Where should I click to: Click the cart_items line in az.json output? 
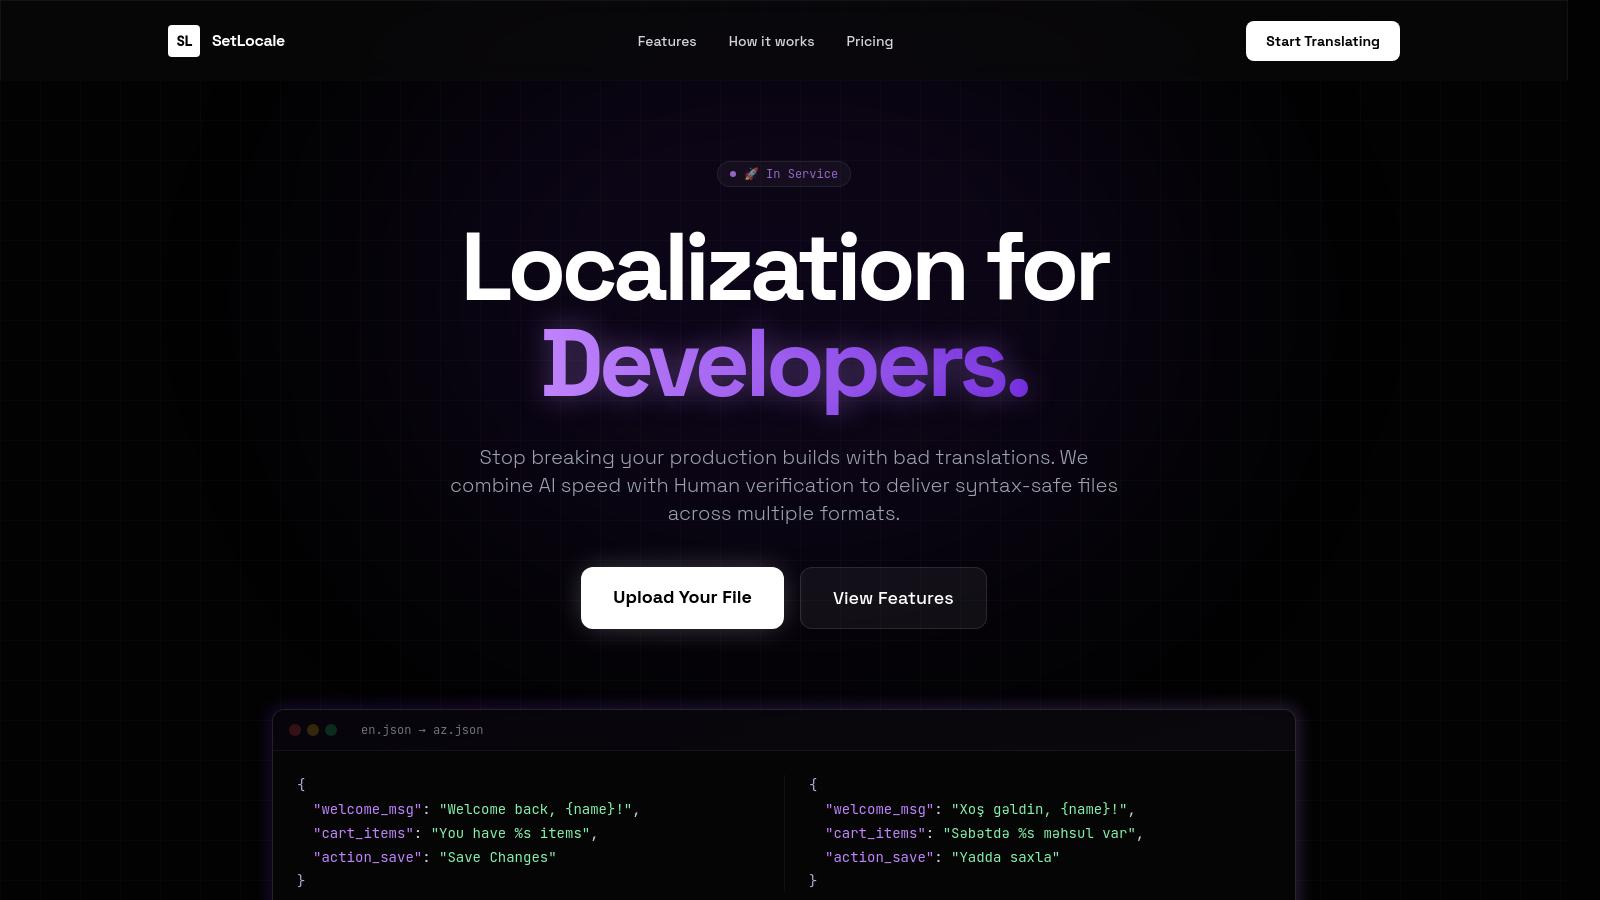(984, 833)
